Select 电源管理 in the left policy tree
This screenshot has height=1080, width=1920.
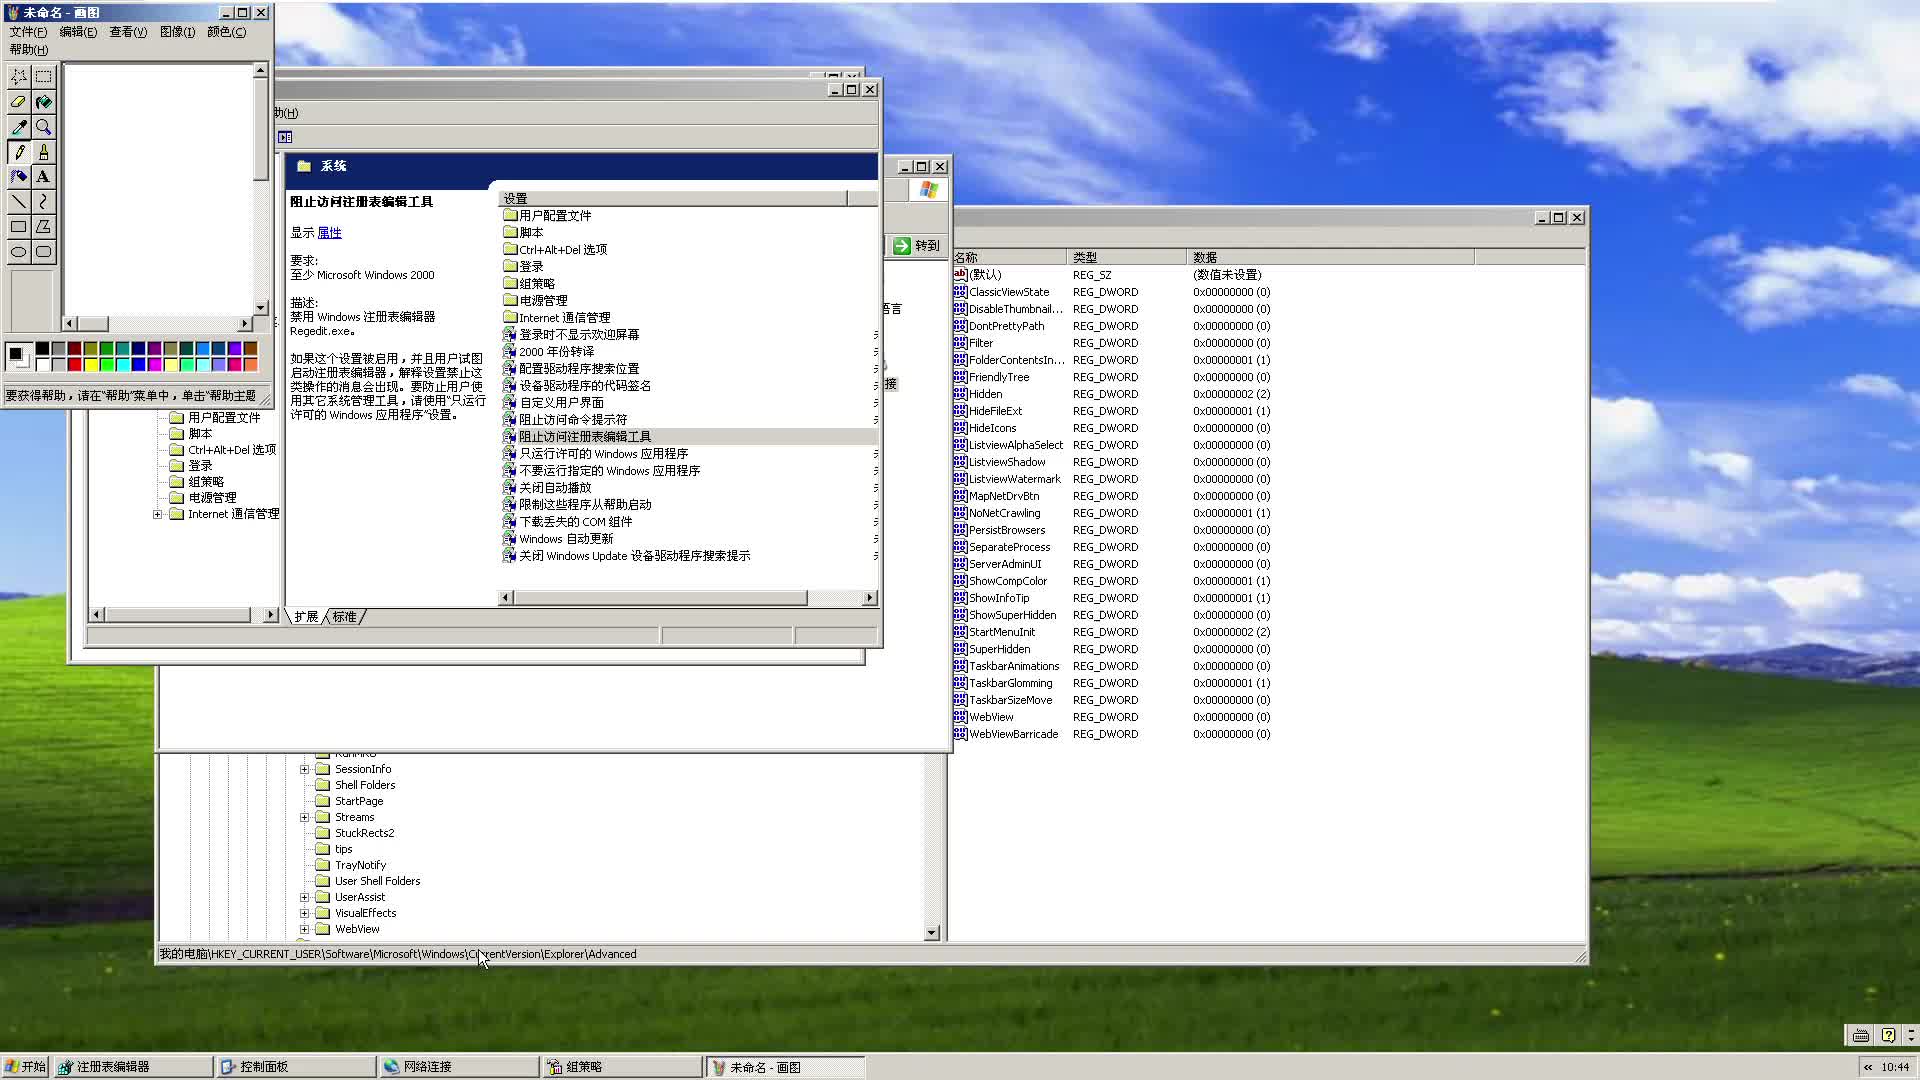pyautogui.click(x=212, y=498)
